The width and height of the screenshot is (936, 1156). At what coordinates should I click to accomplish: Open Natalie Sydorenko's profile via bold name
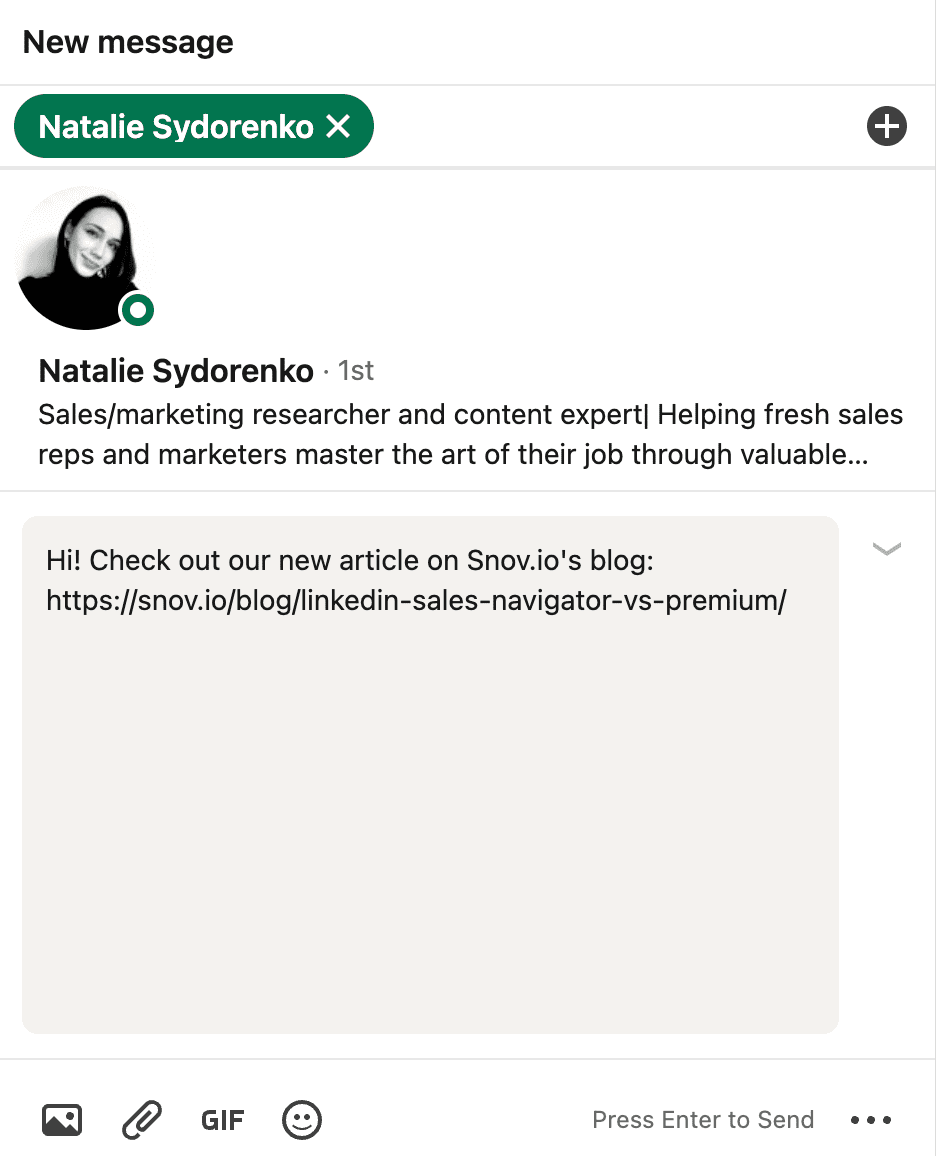tap(176, 372)
